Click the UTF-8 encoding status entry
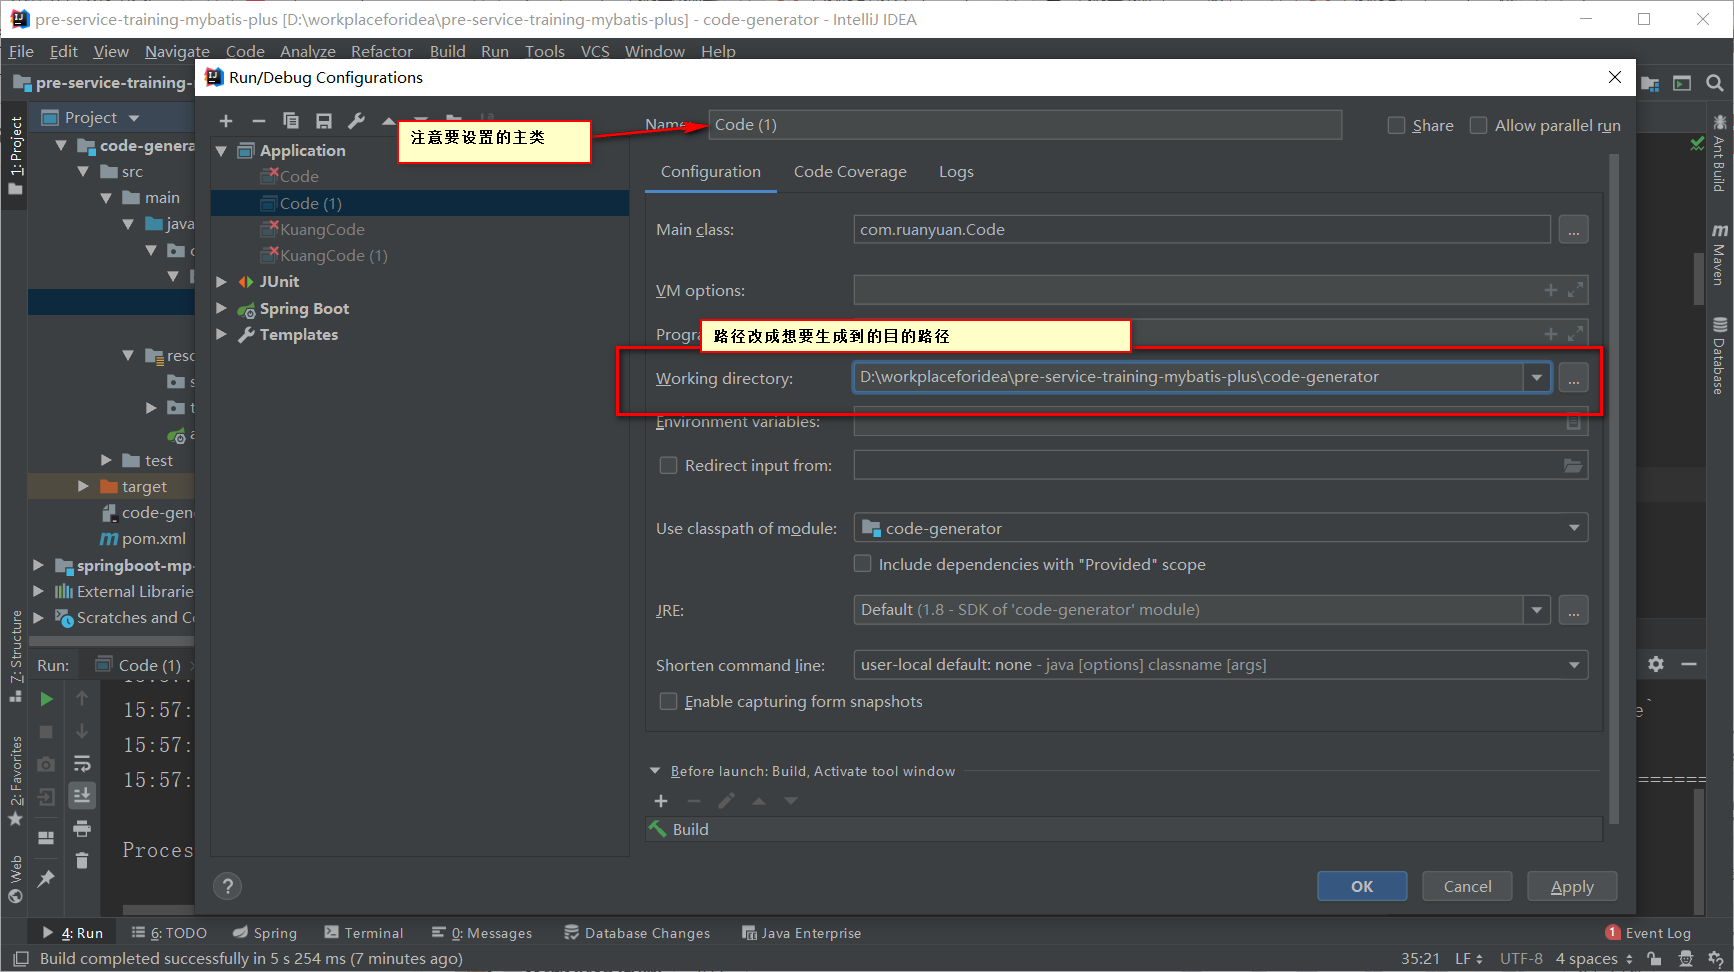Viewport: 1734px width, 972px height. 1521,958
